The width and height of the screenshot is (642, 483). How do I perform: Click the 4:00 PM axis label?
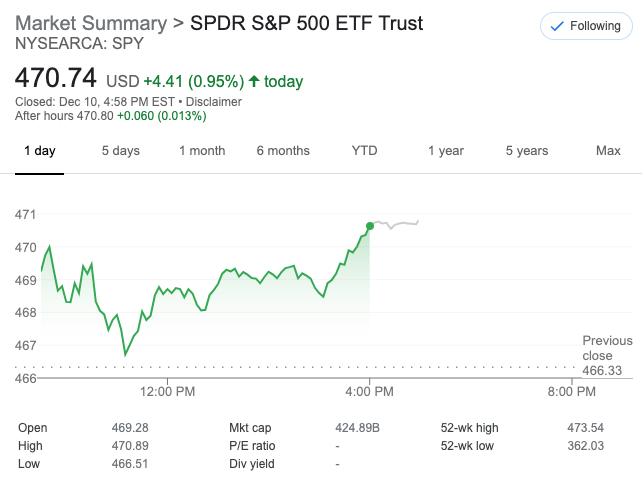(371, 391)
